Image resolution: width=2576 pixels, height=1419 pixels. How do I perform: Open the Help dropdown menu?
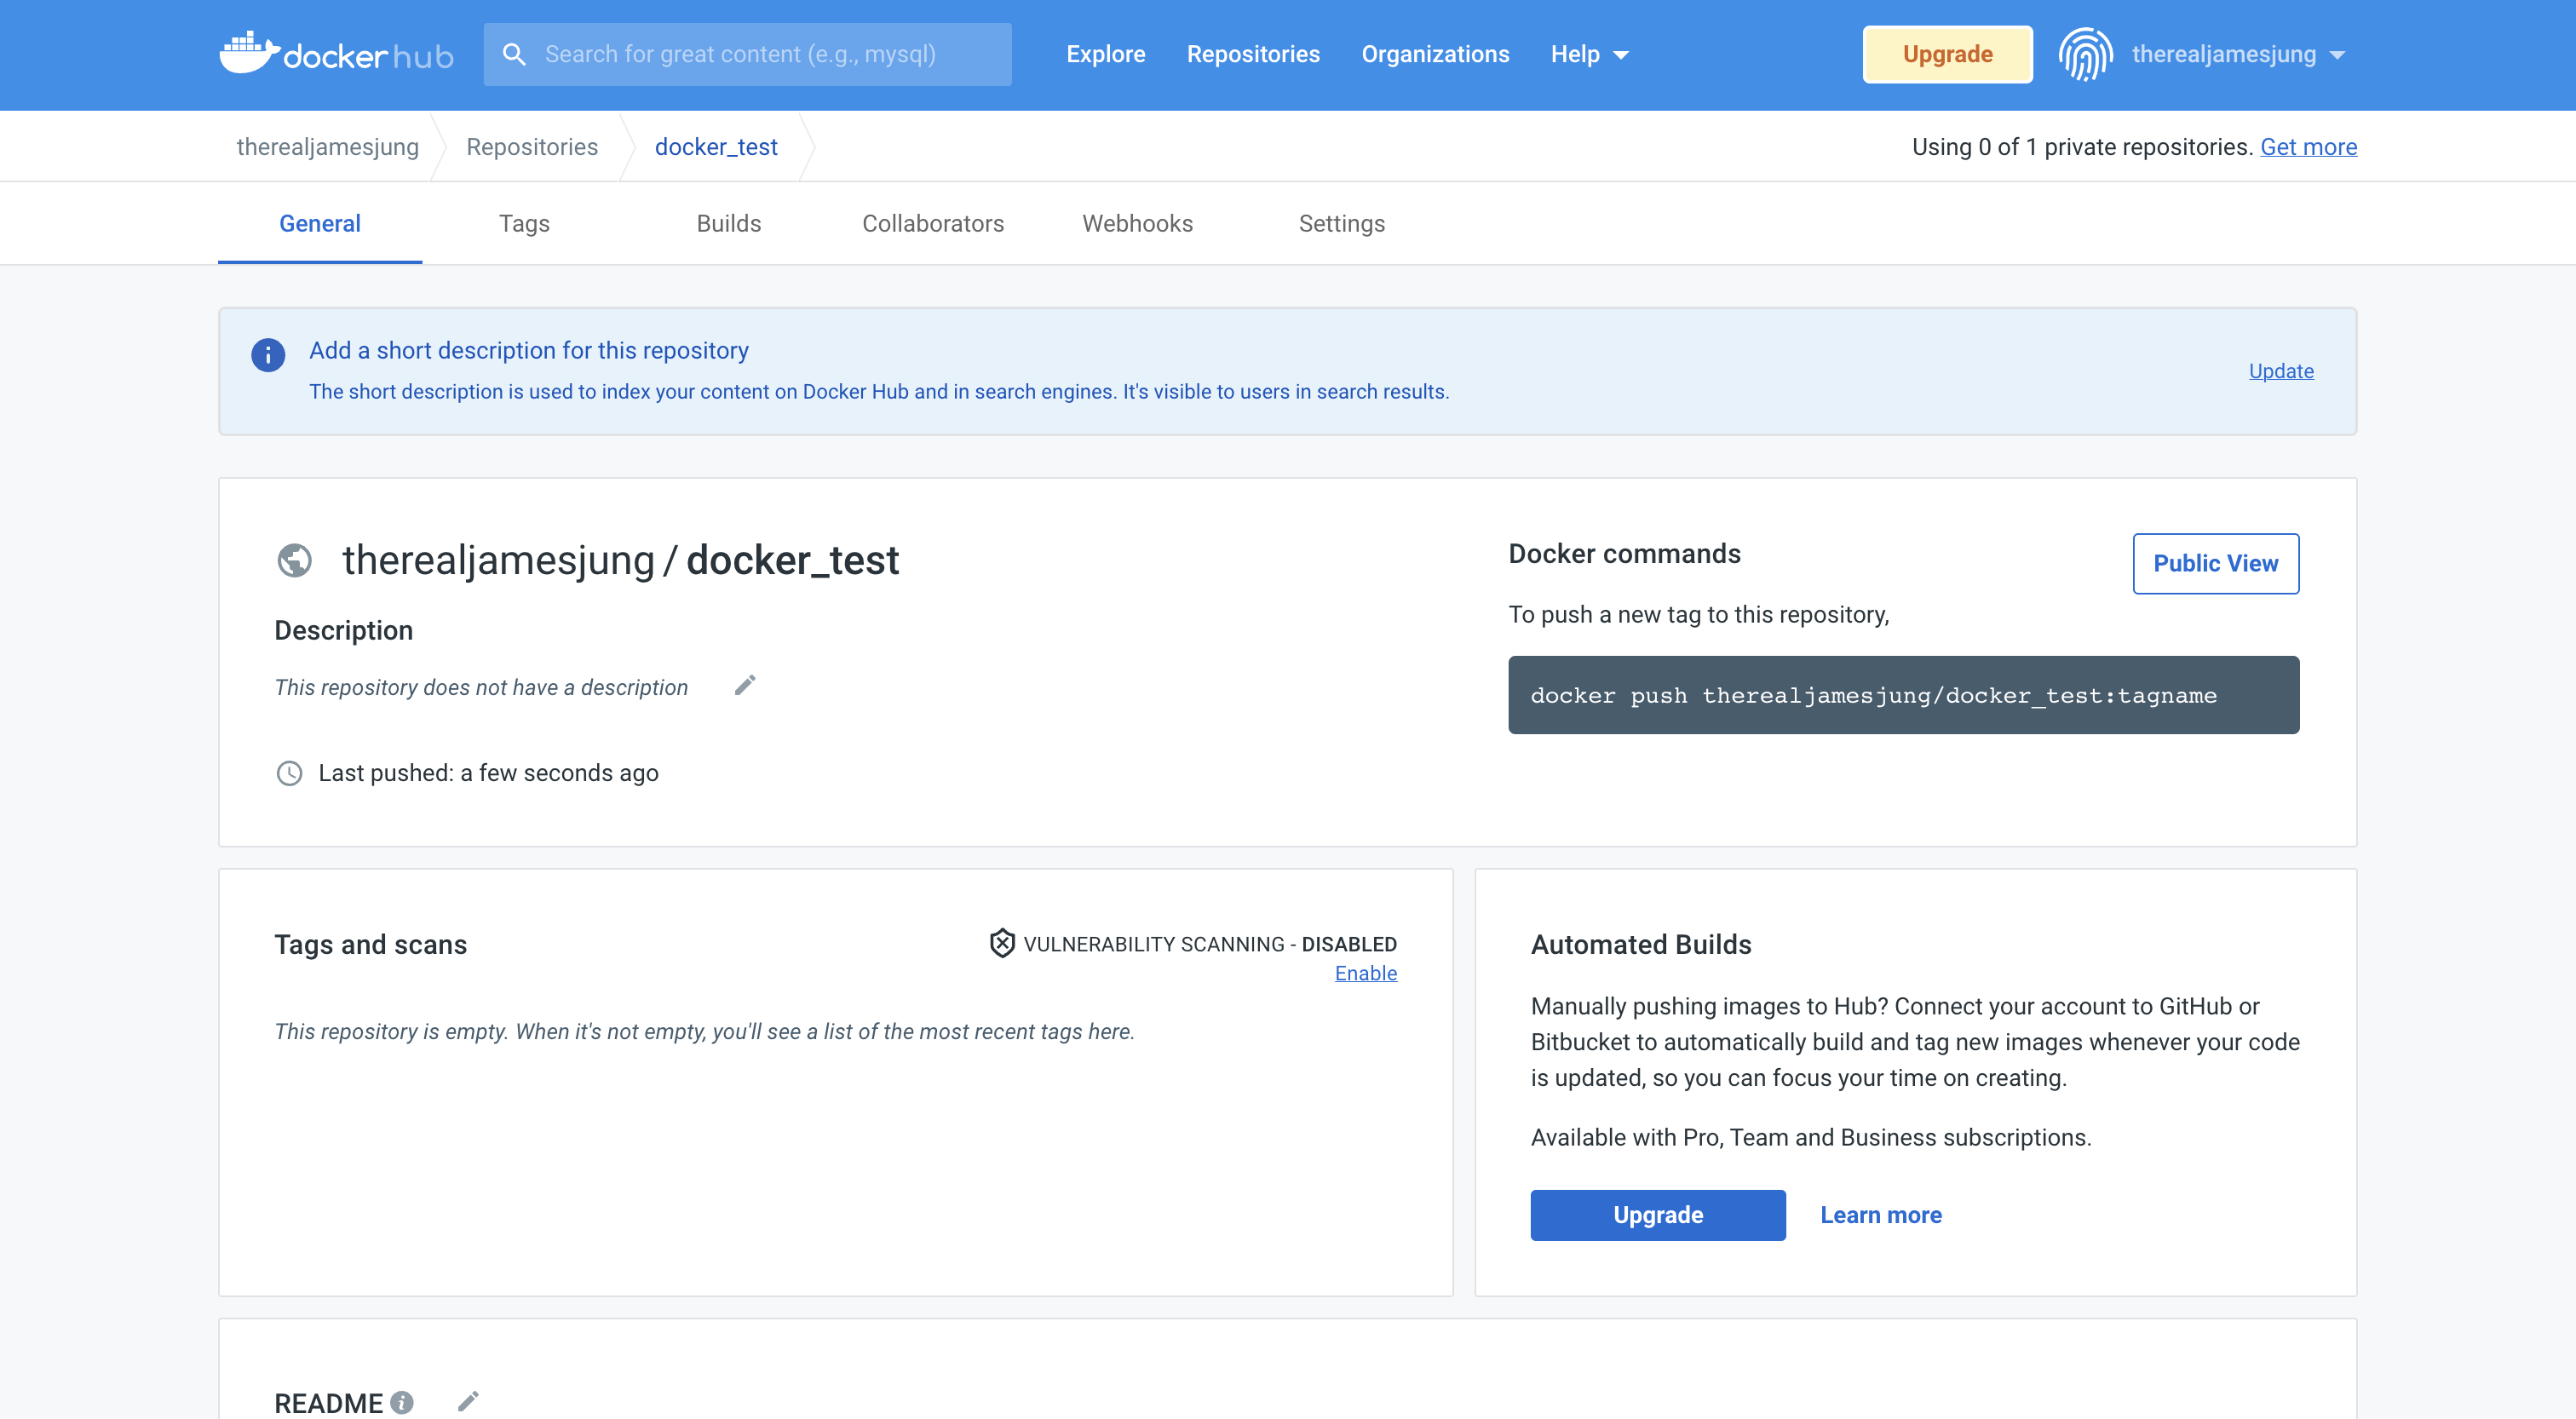click(x=1589, y=54)
